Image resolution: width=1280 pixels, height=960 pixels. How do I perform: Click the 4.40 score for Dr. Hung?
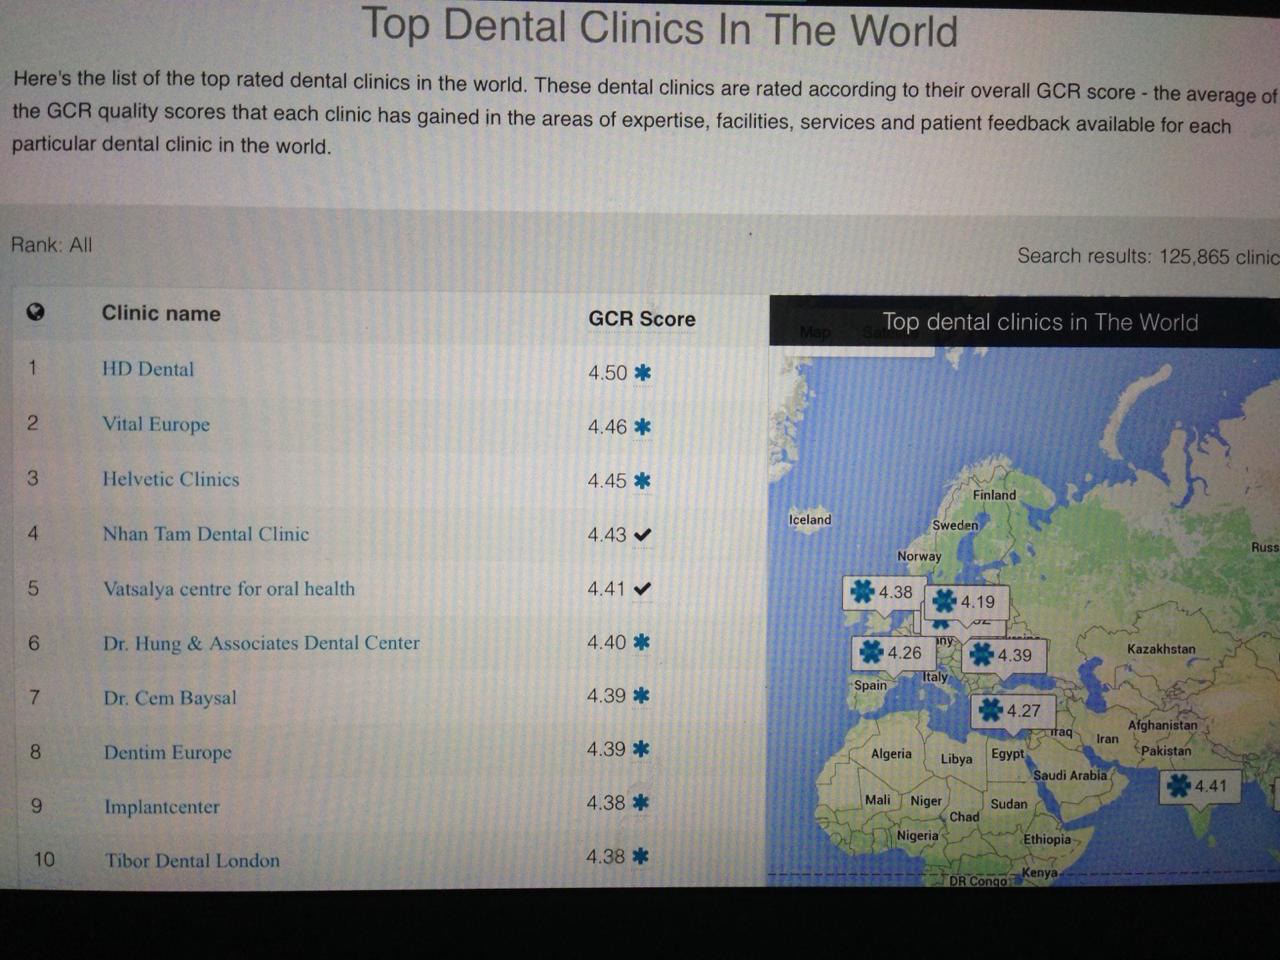point(607,642)
